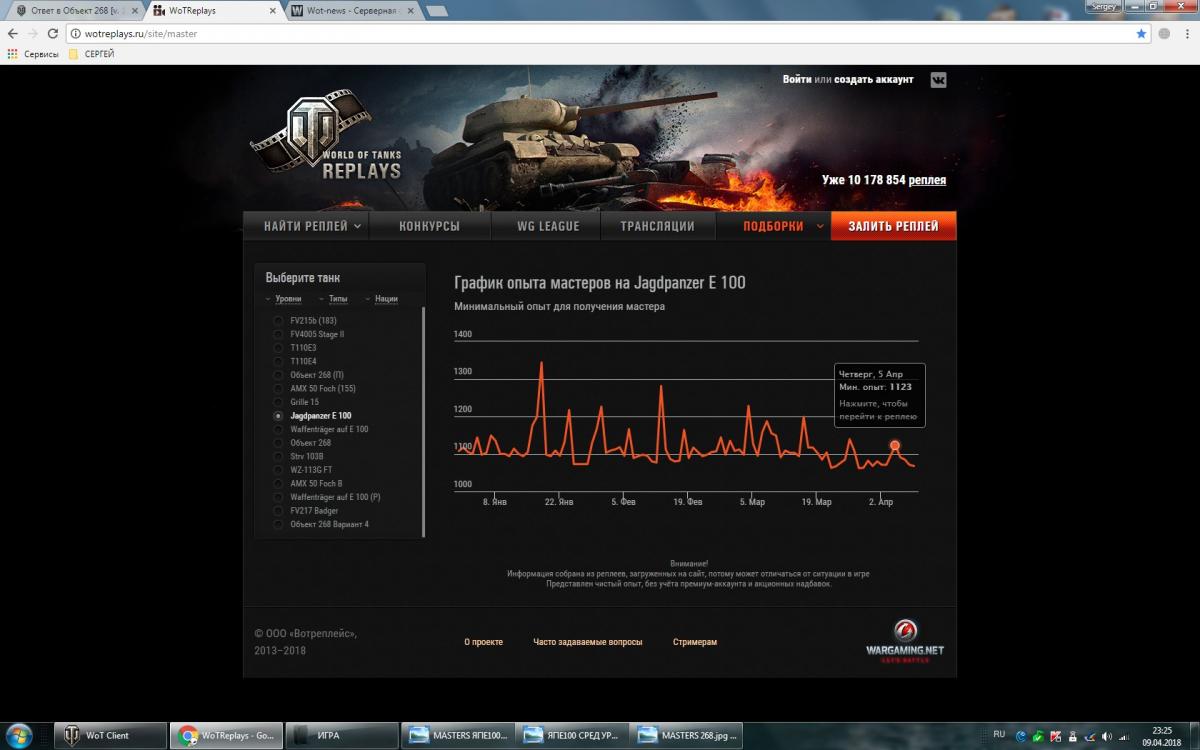The width and height of the screenshot is (1200, 750).
Task: Open the О проекте footer link
Action: [483, 642]
